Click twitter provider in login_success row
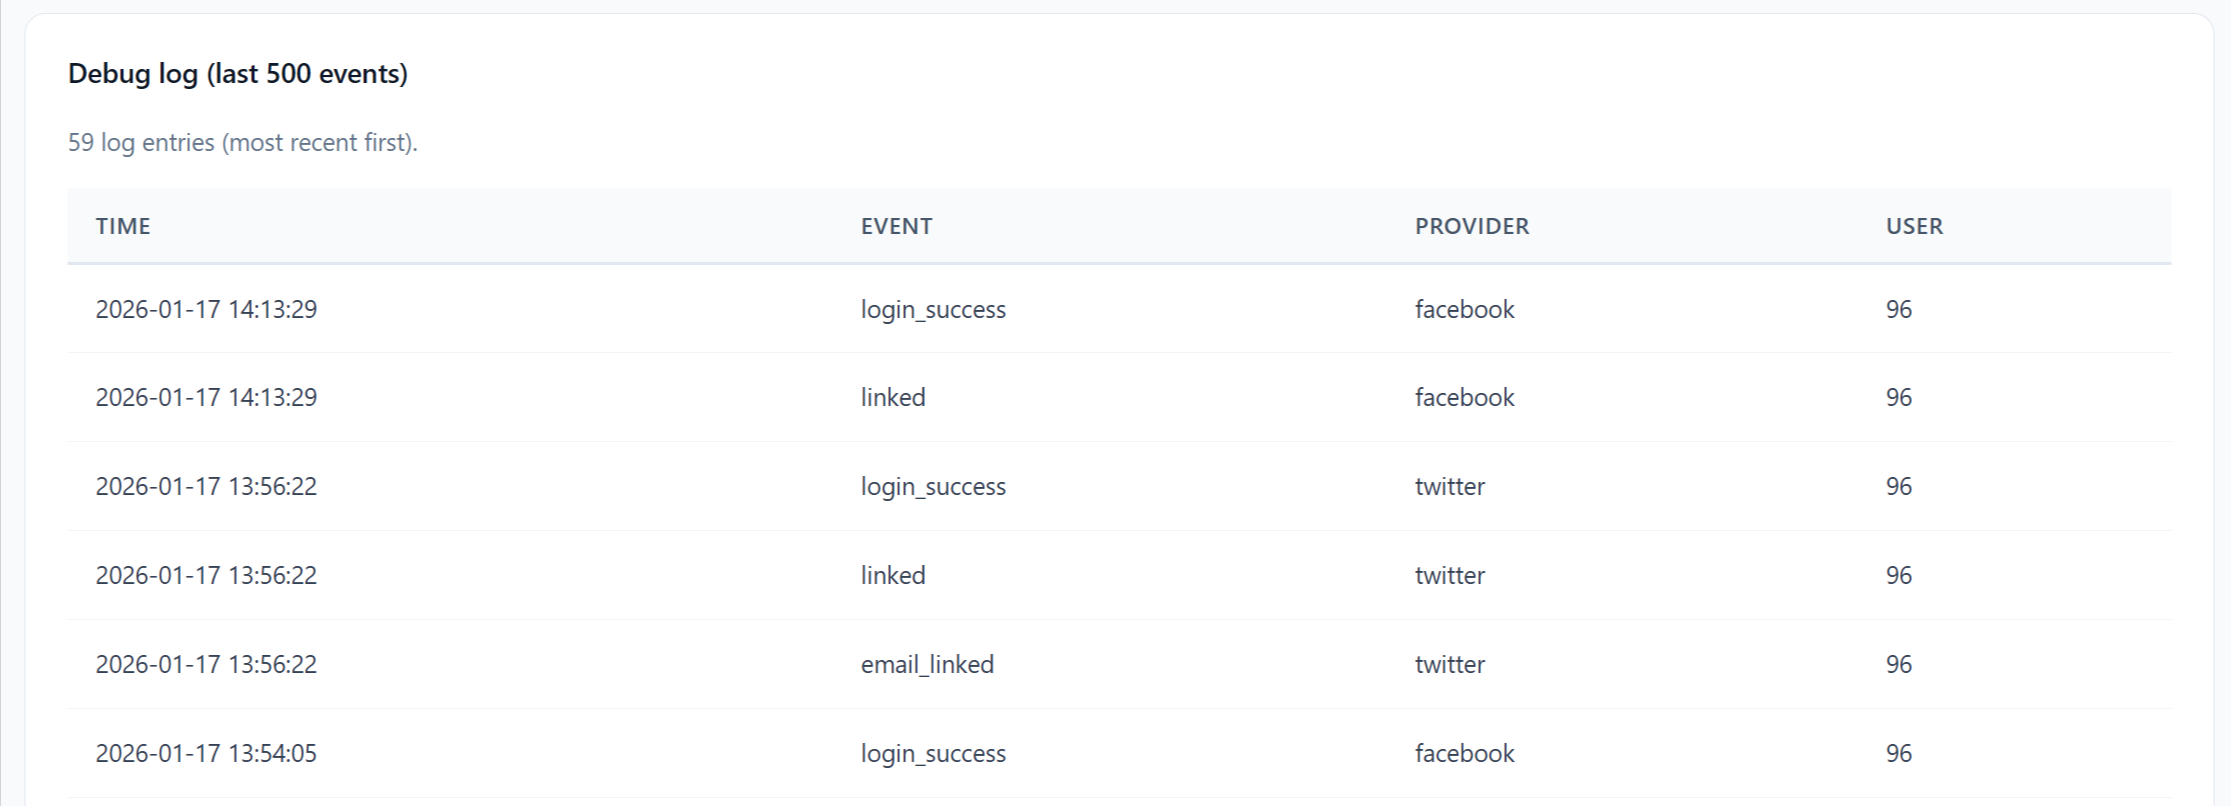Image resolution: width=2231 pixels, height=806 pixels. coord(1449,487)
